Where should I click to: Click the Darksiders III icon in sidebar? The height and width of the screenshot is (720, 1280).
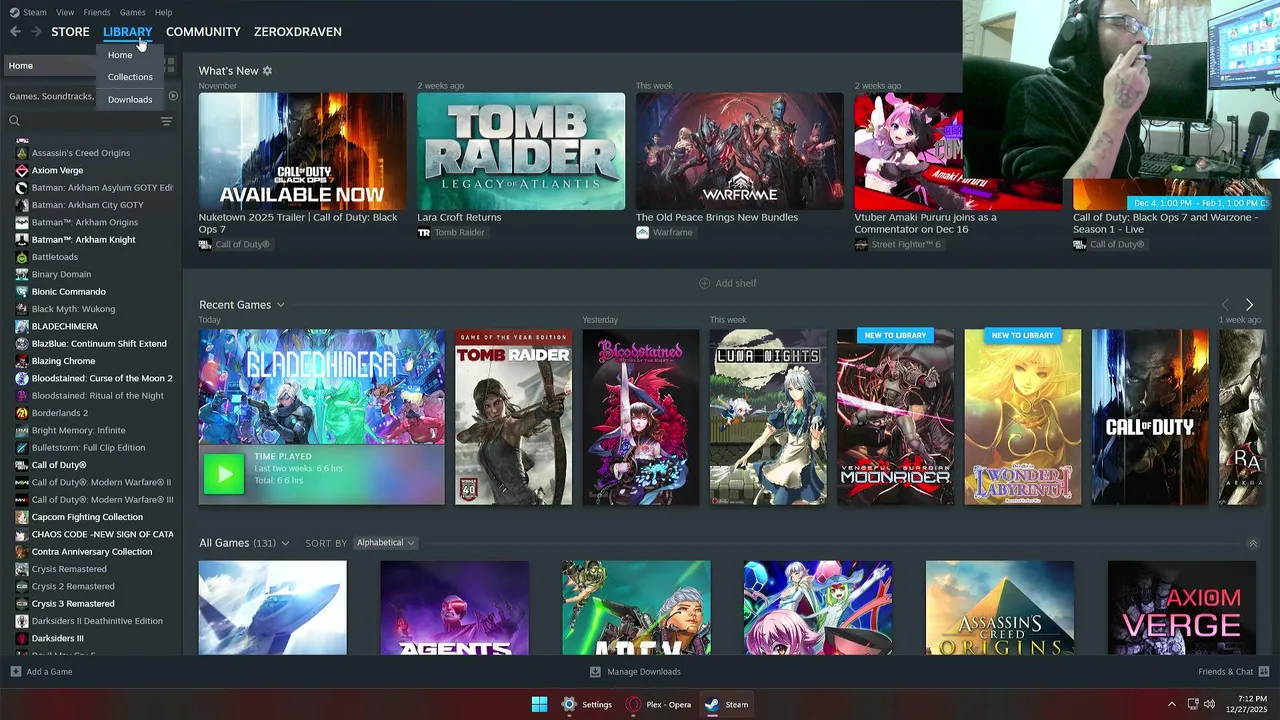click(22, 638)
